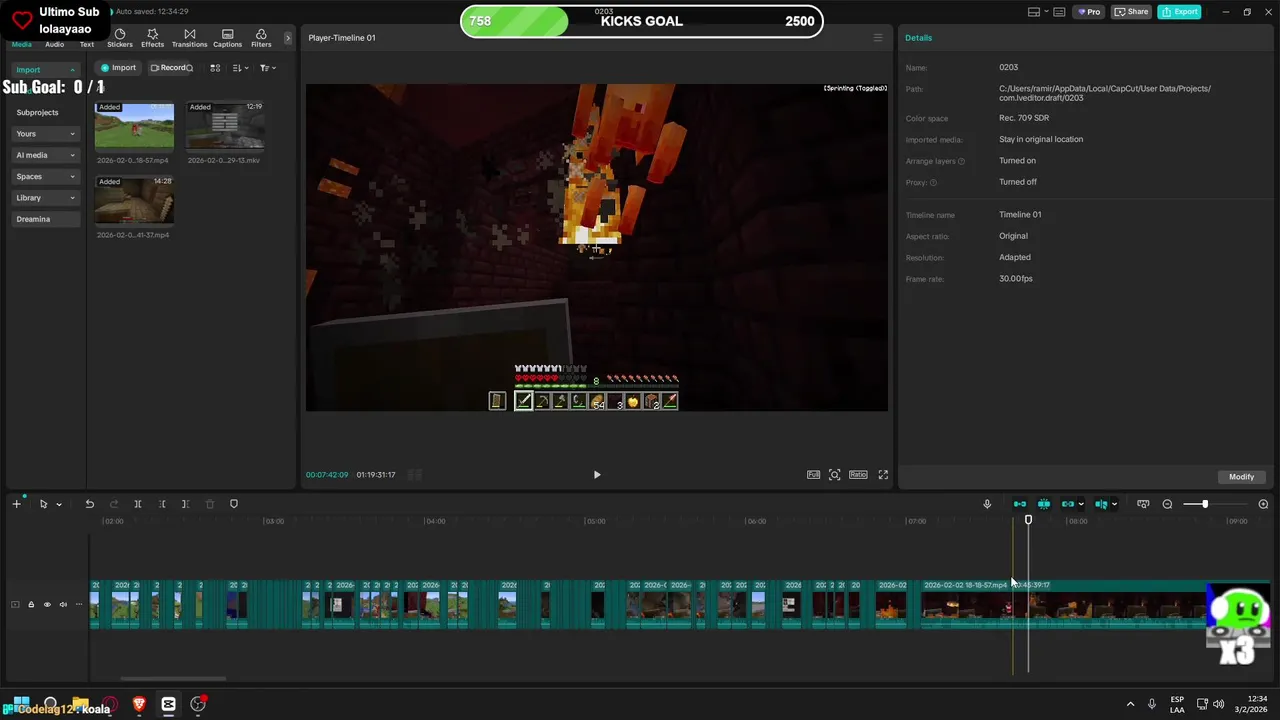1280x720 pixels.
Task: Open media search magnifier
Action: tap(190, 68)
